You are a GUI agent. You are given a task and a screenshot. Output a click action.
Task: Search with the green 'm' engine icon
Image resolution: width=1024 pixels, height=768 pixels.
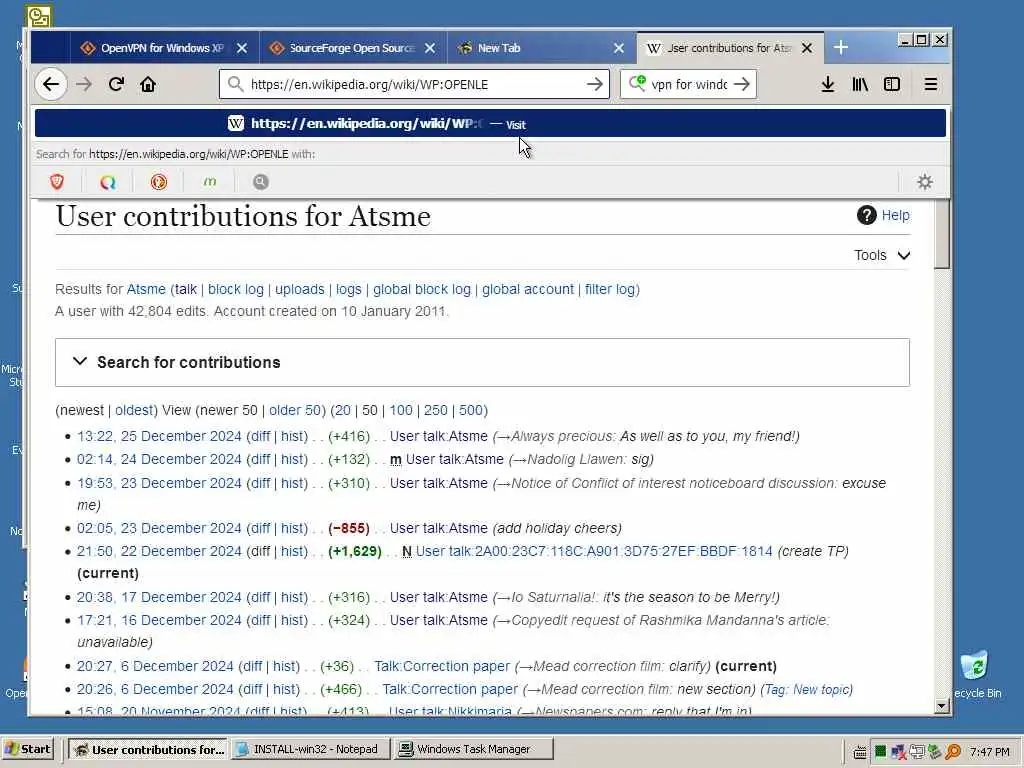[210, 182]
